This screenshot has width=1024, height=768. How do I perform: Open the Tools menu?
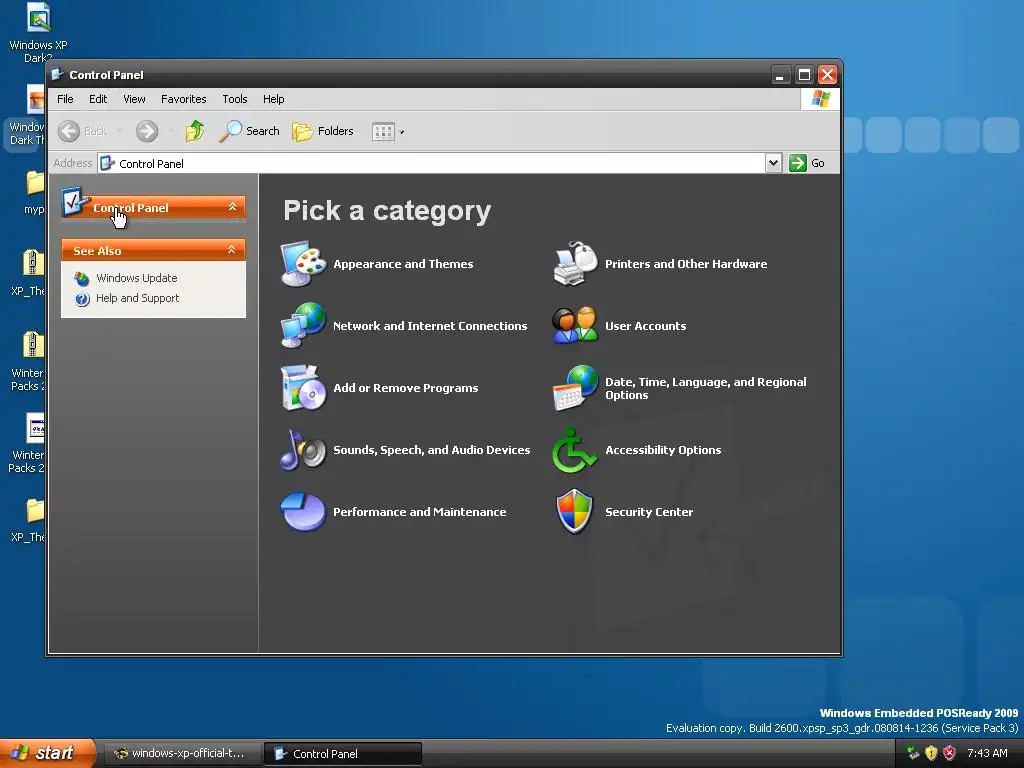(x=234, y=99)
